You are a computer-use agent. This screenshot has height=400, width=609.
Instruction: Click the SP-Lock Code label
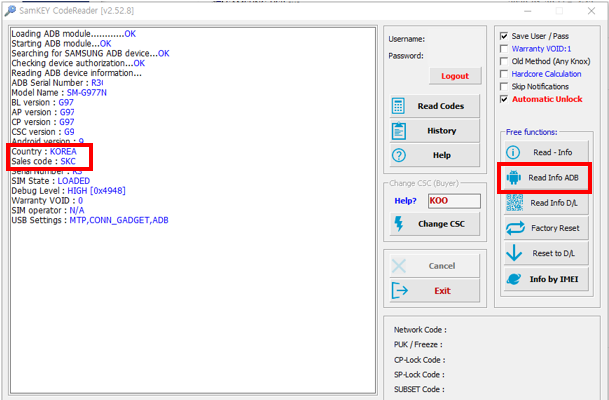(419, 375)
